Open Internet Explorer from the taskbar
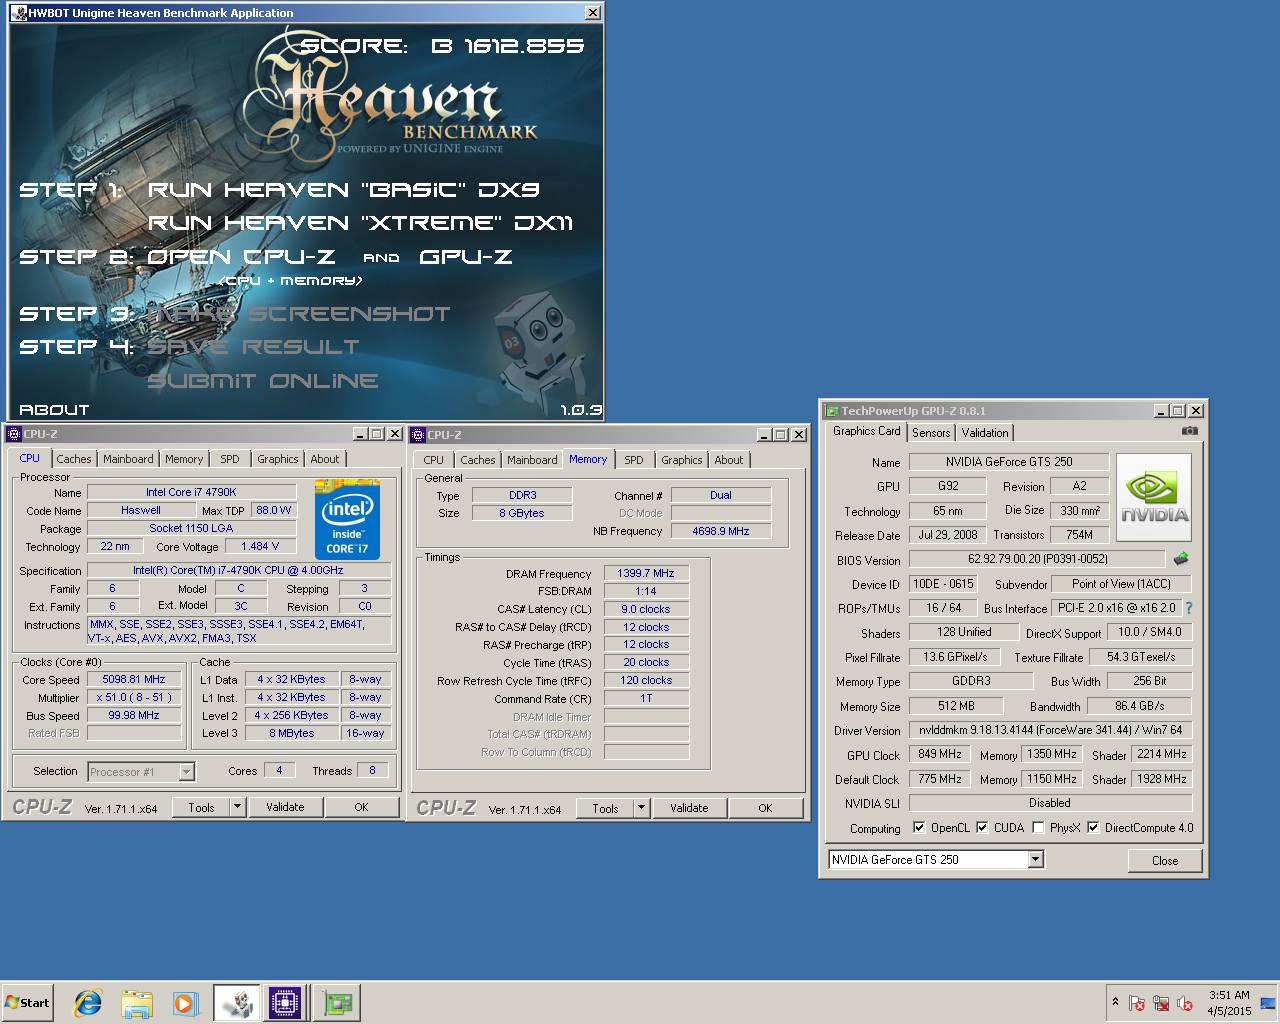The image size is (1280, 1024). (x=88, y=1003)
